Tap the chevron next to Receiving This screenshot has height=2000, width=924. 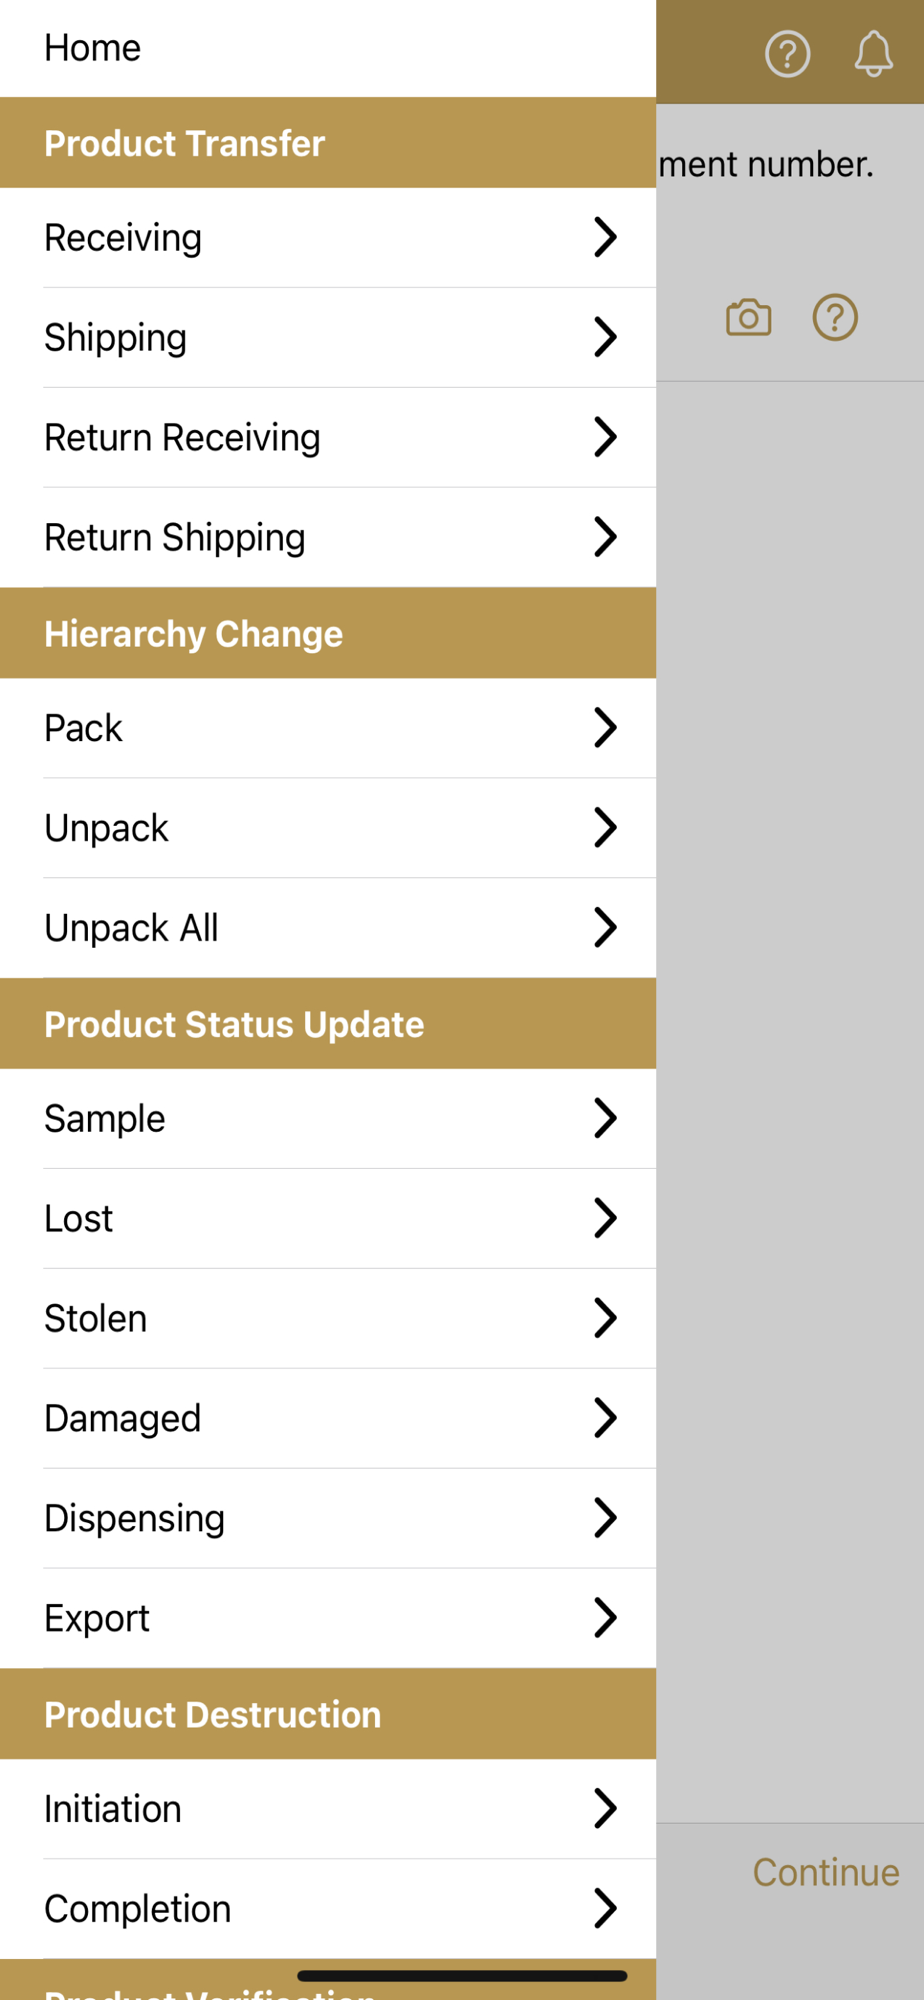(x=605, y=237)
